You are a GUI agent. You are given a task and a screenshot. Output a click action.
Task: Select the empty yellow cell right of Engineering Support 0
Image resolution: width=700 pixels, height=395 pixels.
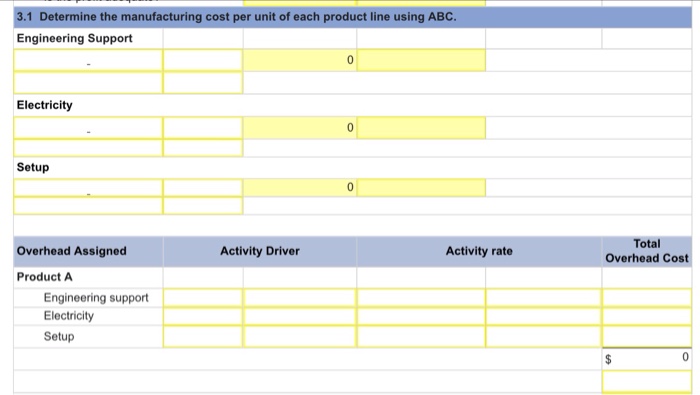point(421,60)
